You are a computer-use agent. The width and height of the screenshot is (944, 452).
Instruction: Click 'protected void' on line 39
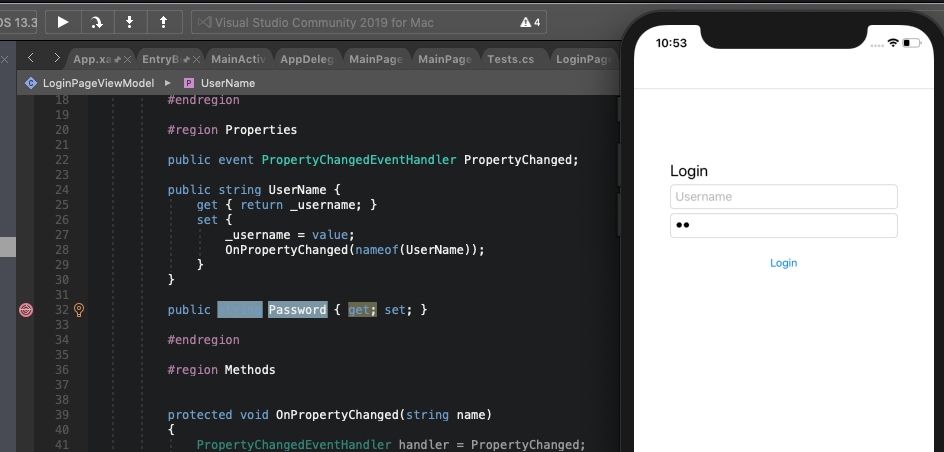pyautogui.click(x=218, y=415)
